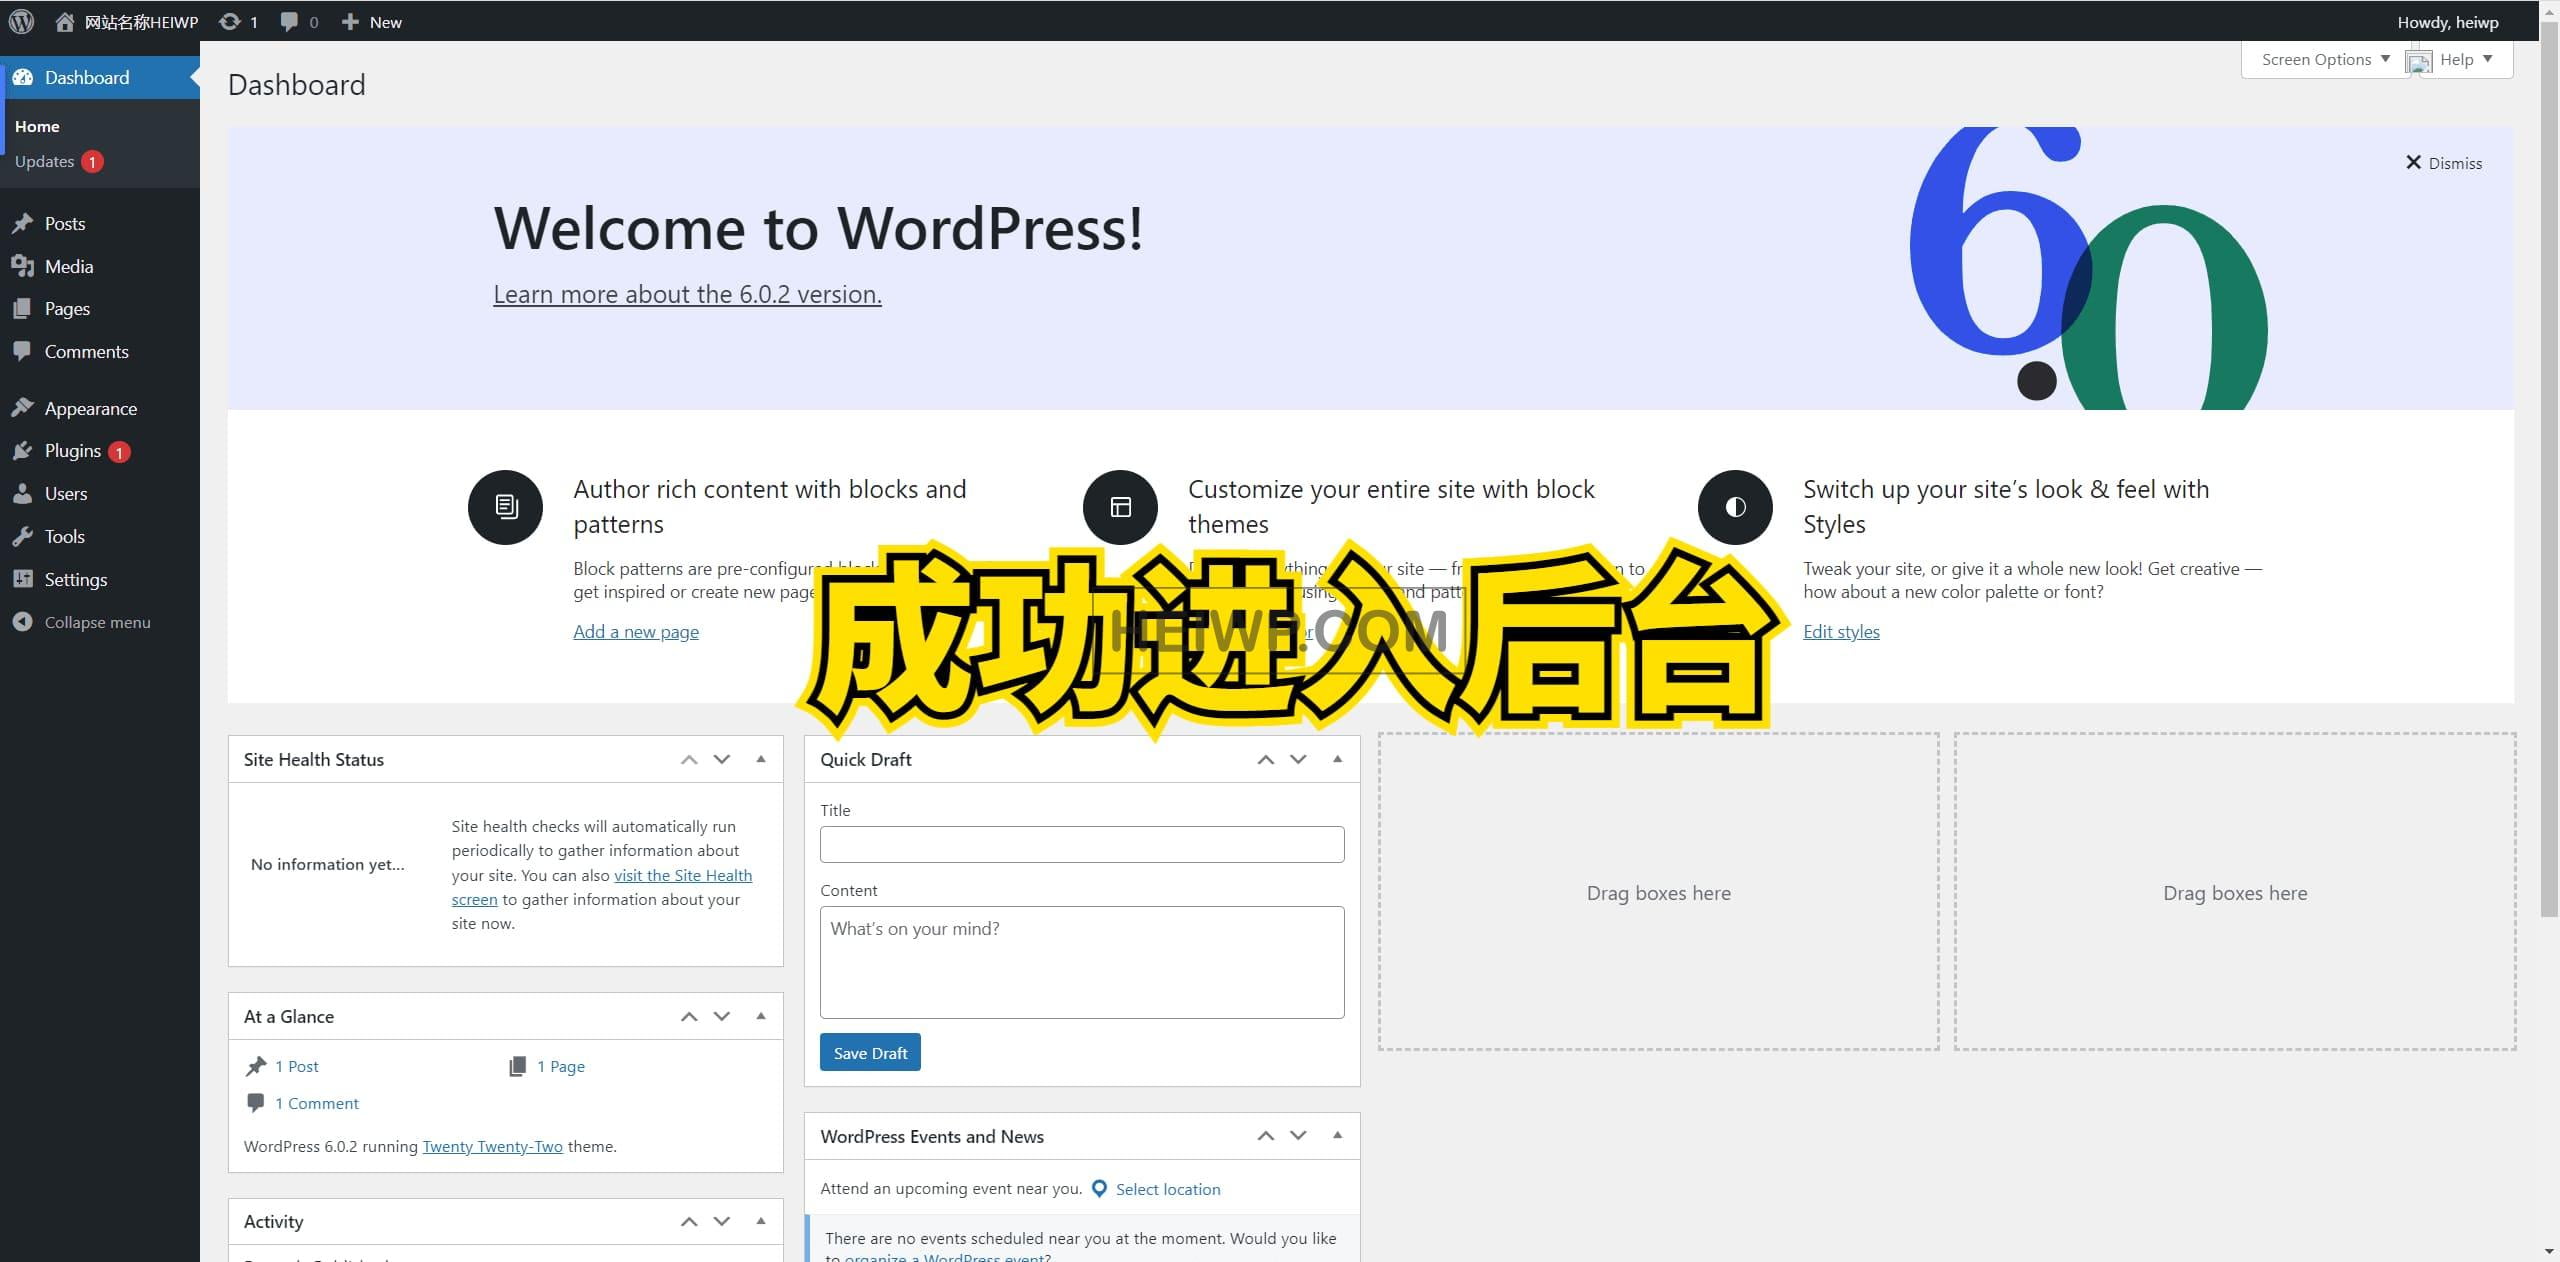The height and width of the screenshot is (1262, 2560).
Task: Click the Posts pin icon in sidebar
Action: tap(23, 223)
